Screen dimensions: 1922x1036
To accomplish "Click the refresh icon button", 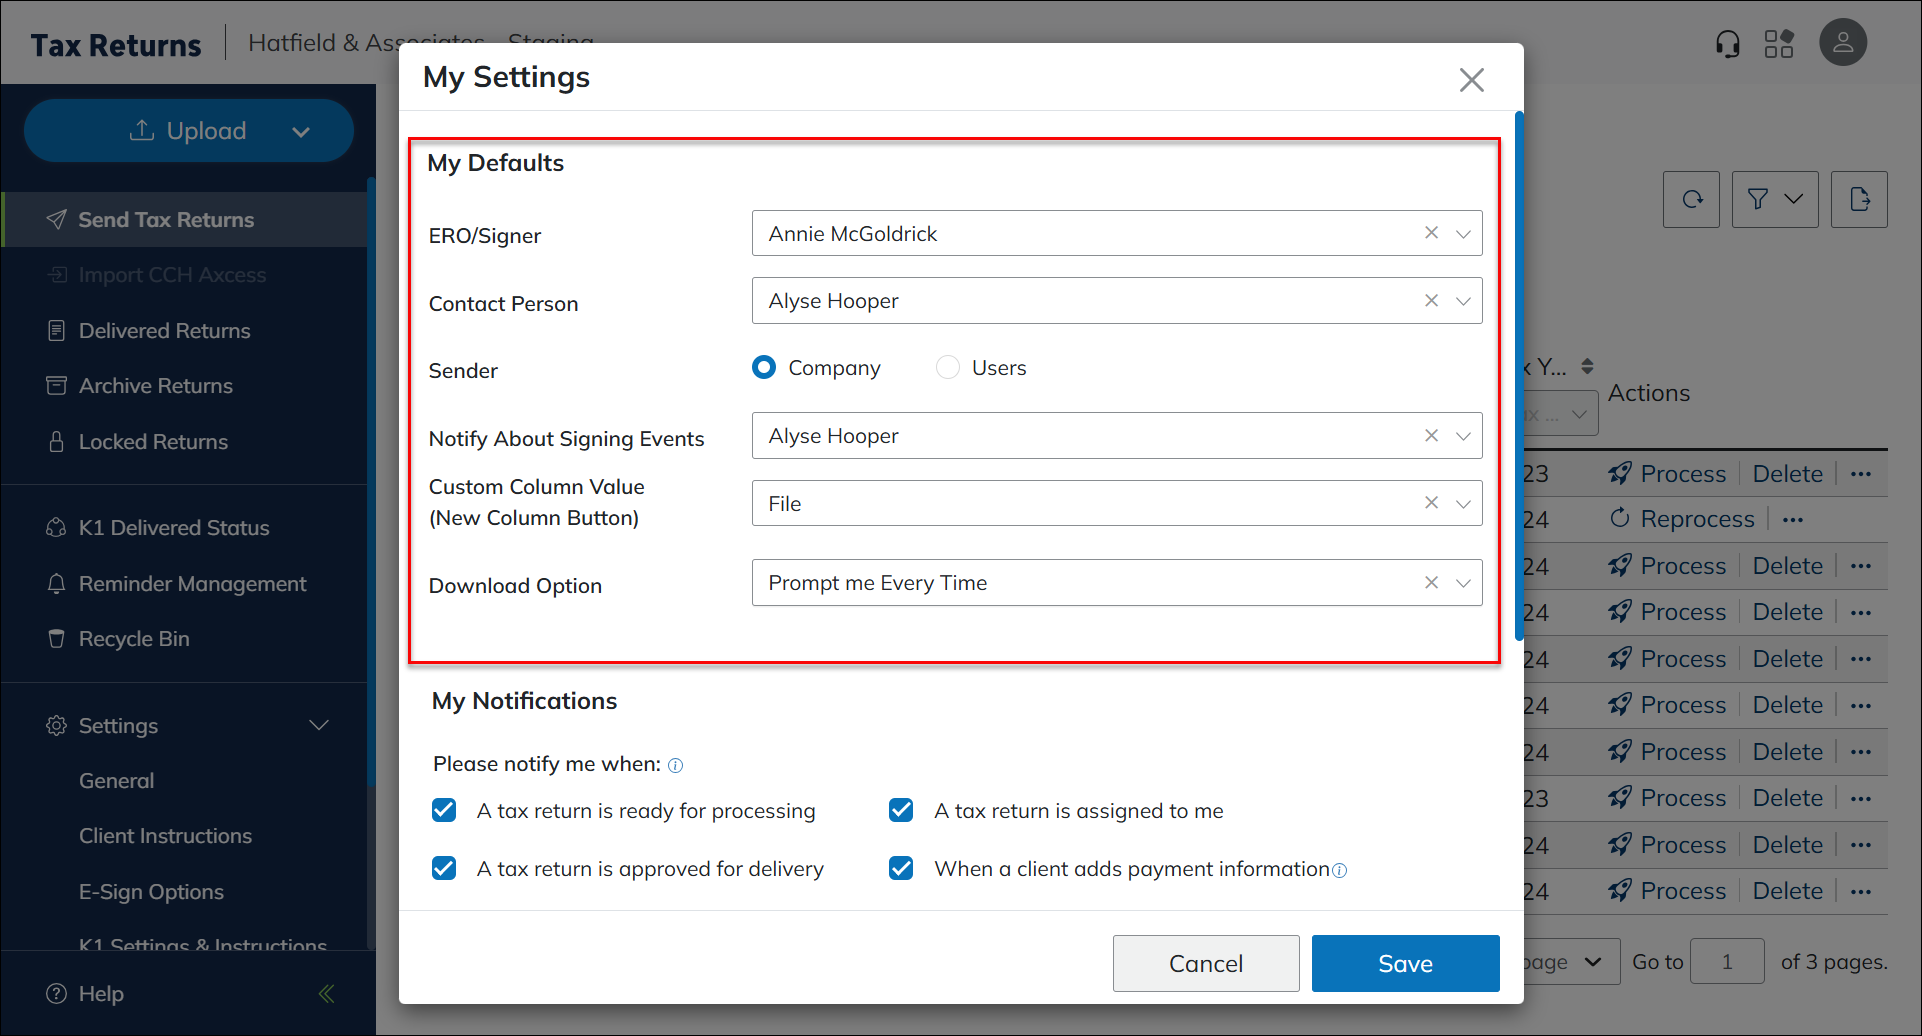I will coord(1691,199).
